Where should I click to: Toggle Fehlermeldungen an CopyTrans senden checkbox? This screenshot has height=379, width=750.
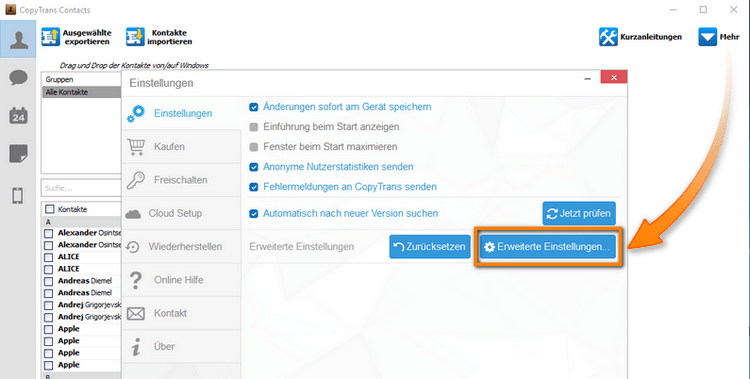point(254,187)
